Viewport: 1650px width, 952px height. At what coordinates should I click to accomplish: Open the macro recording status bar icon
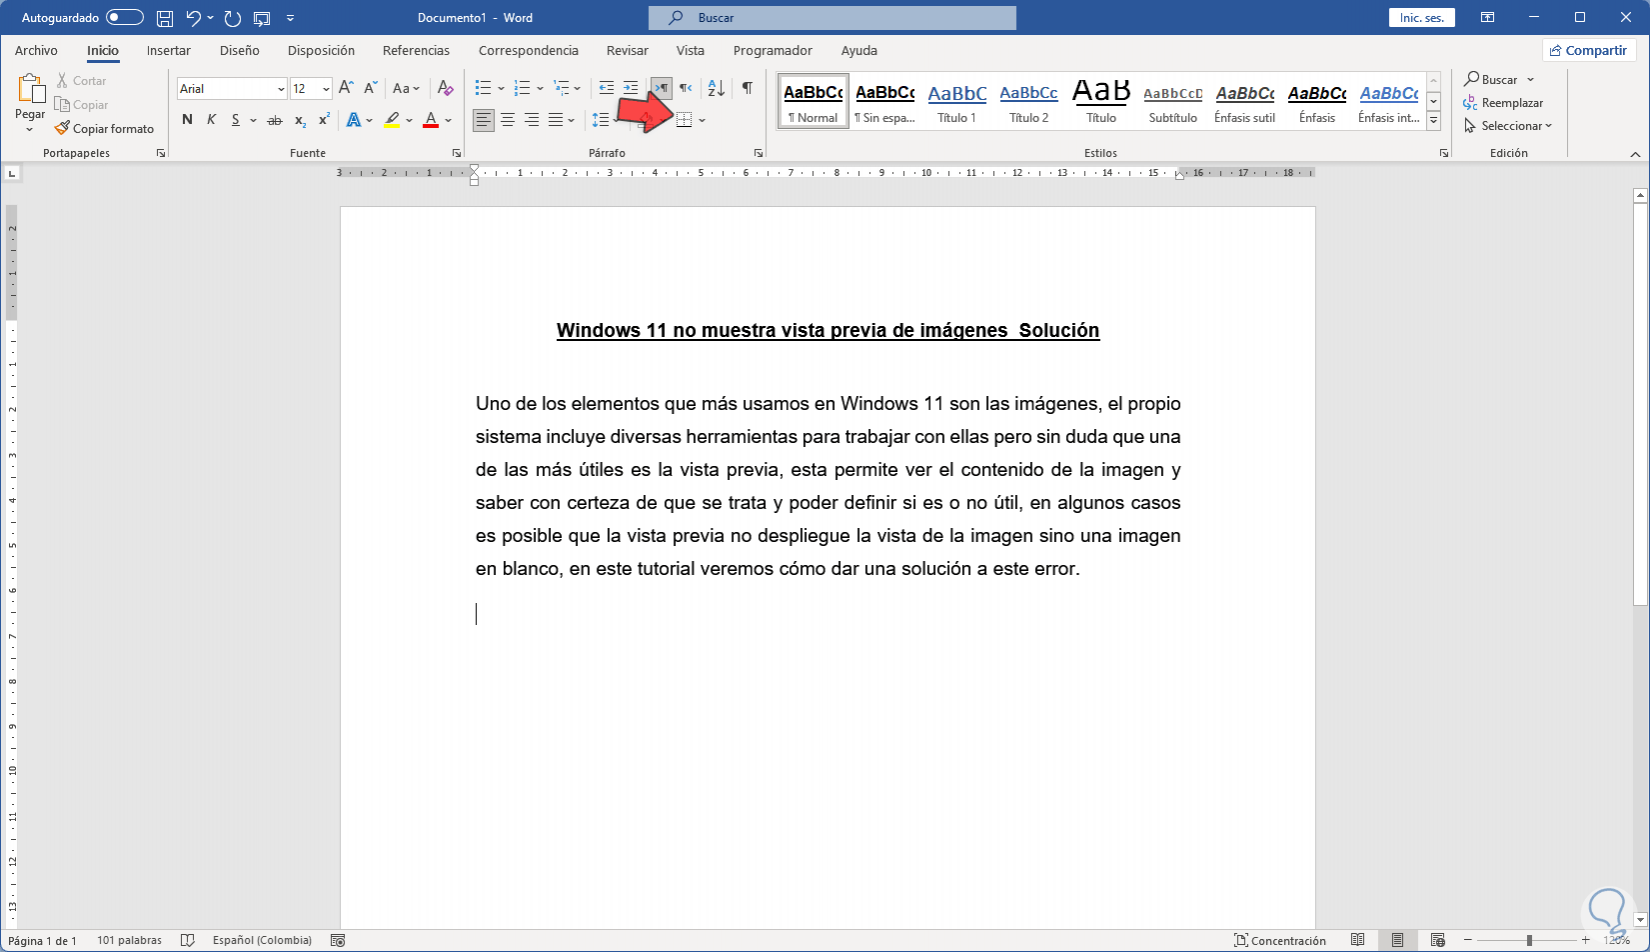pos(338,941)
